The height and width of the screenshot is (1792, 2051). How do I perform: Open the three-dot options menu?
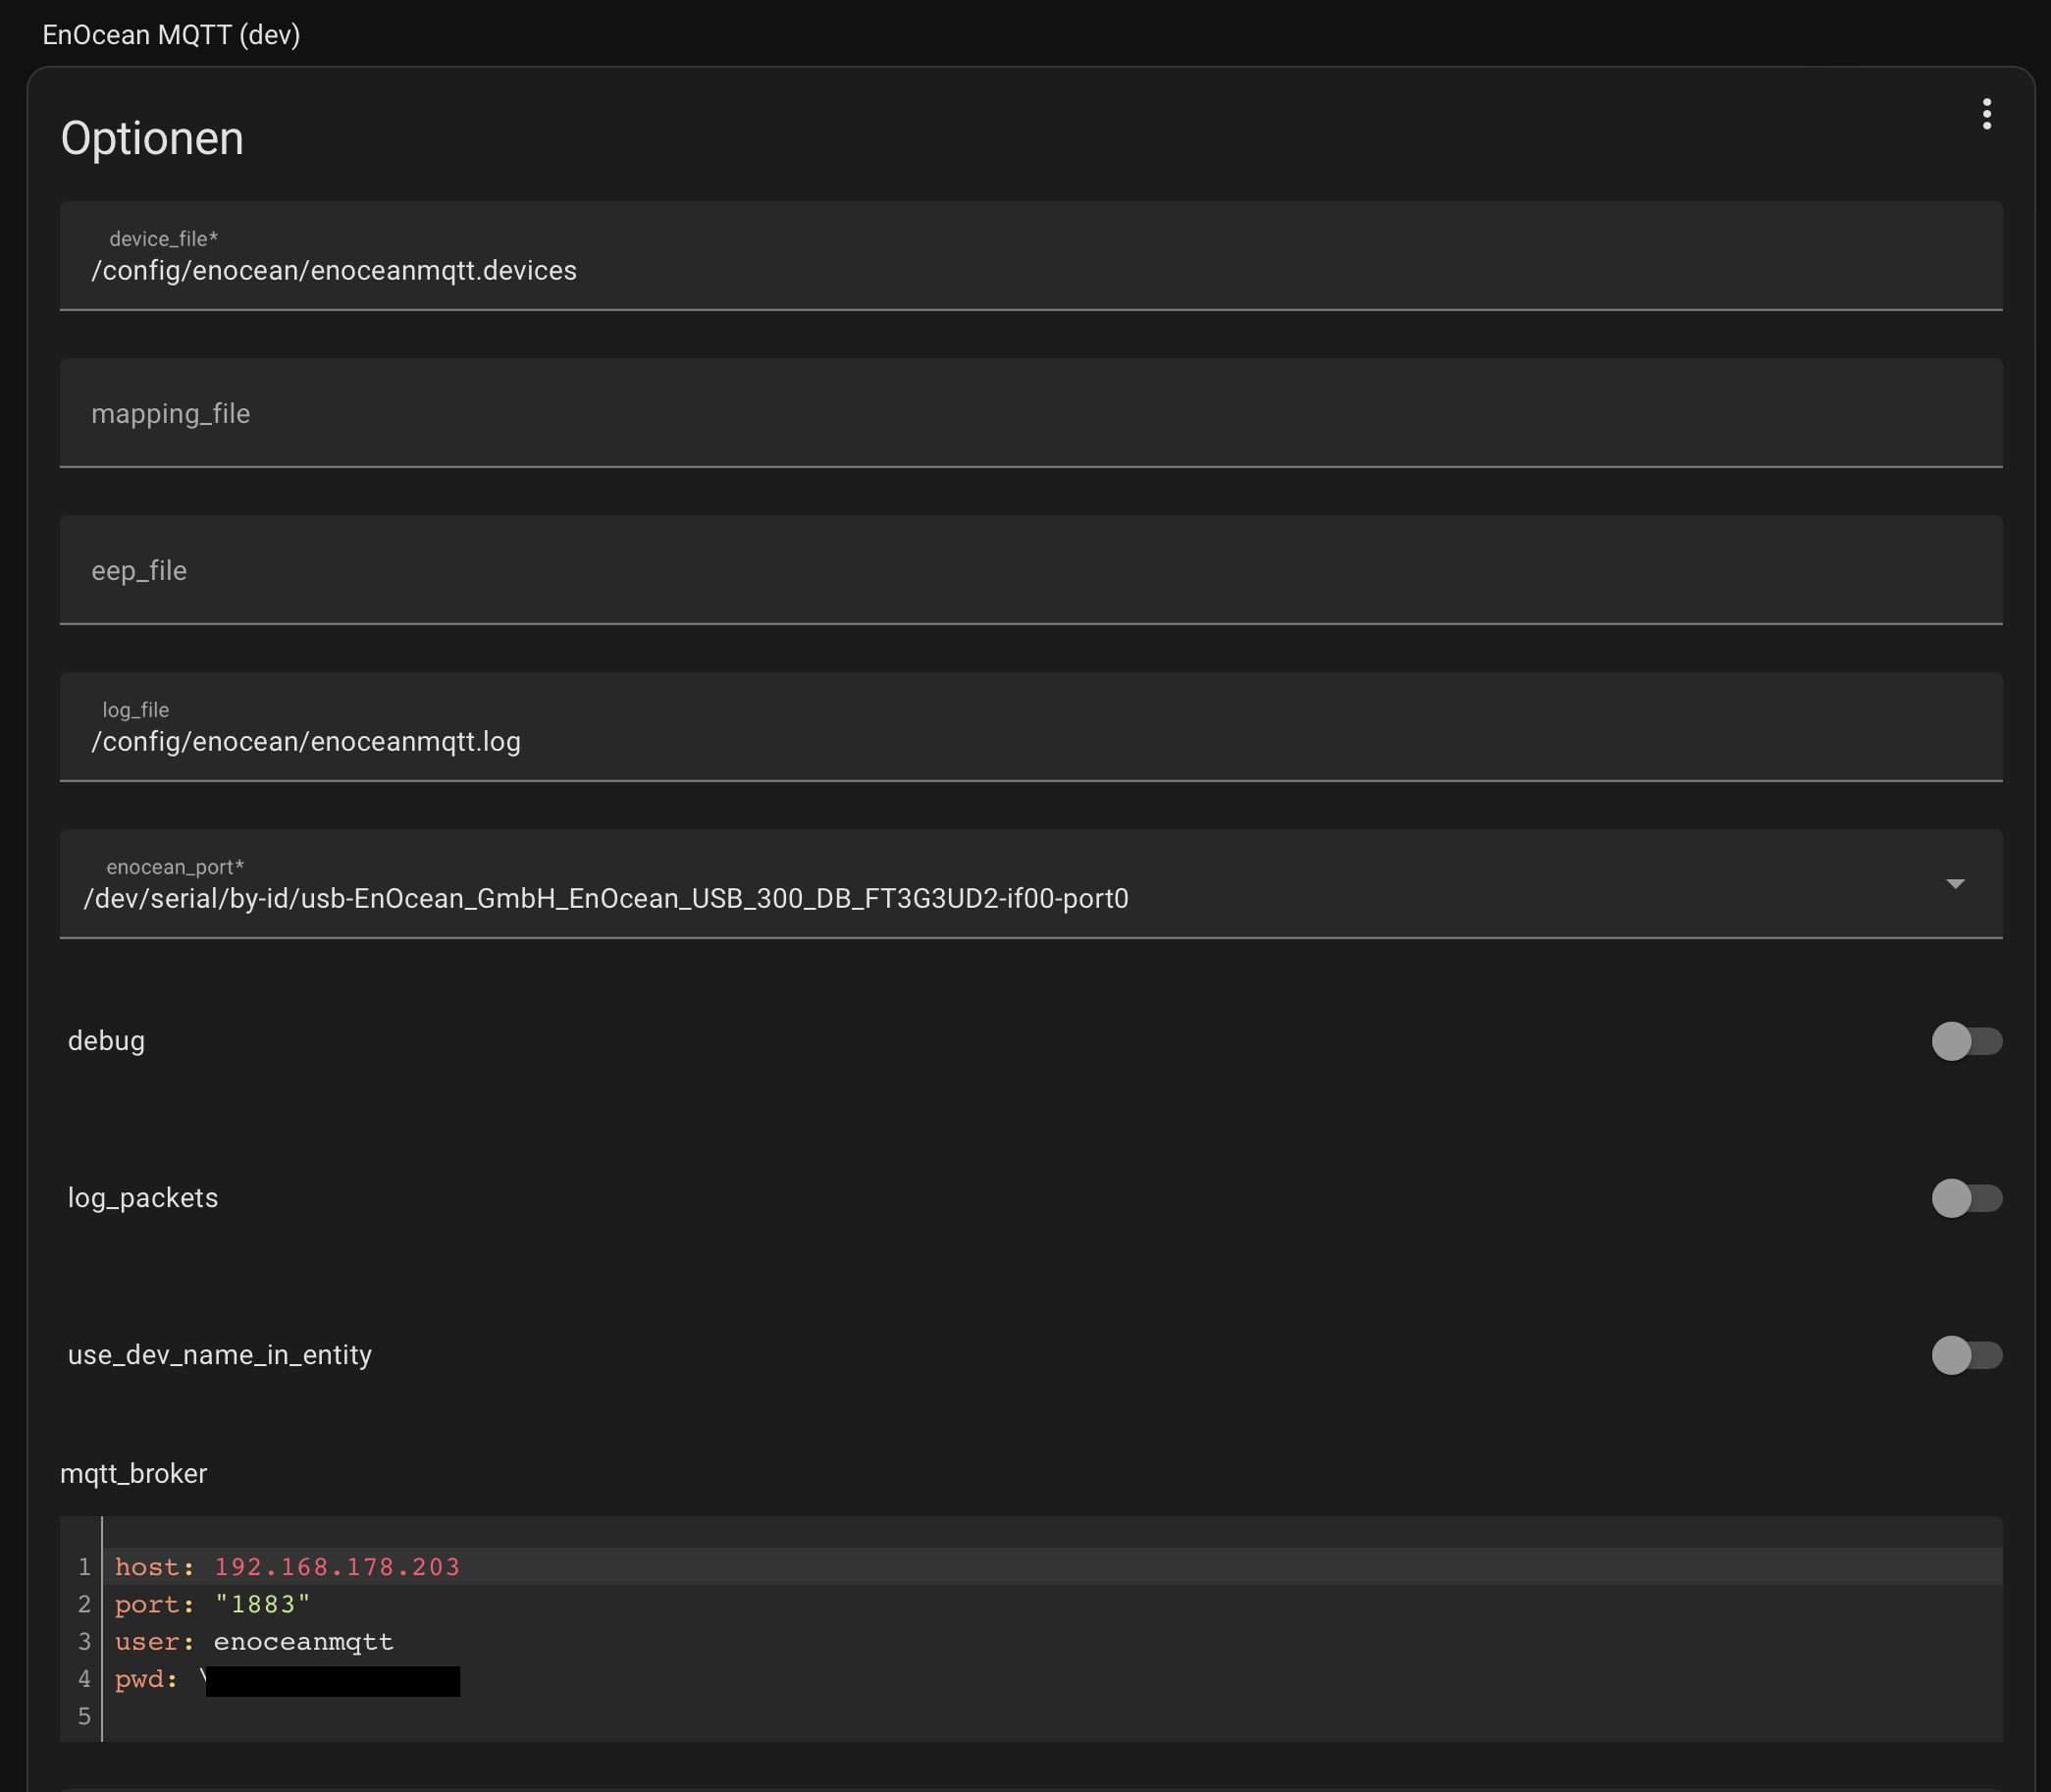(x=1986, y=114)
